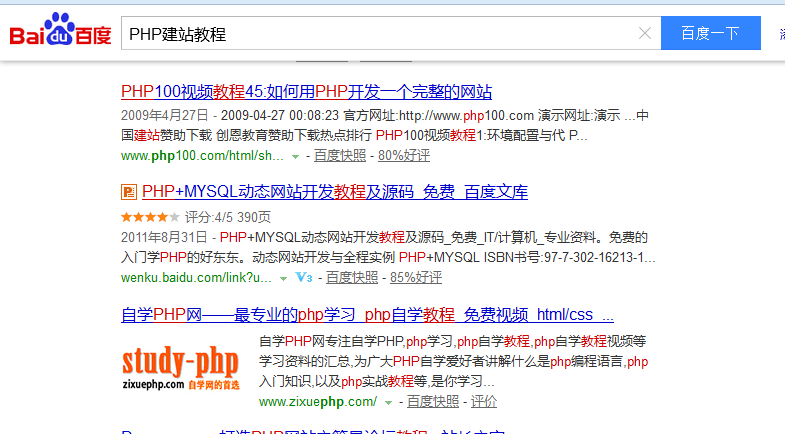The image size is (785, 434).
Task: Expand the dropdown arrow after www.php100.com URL
Action: tap(295, 157)
